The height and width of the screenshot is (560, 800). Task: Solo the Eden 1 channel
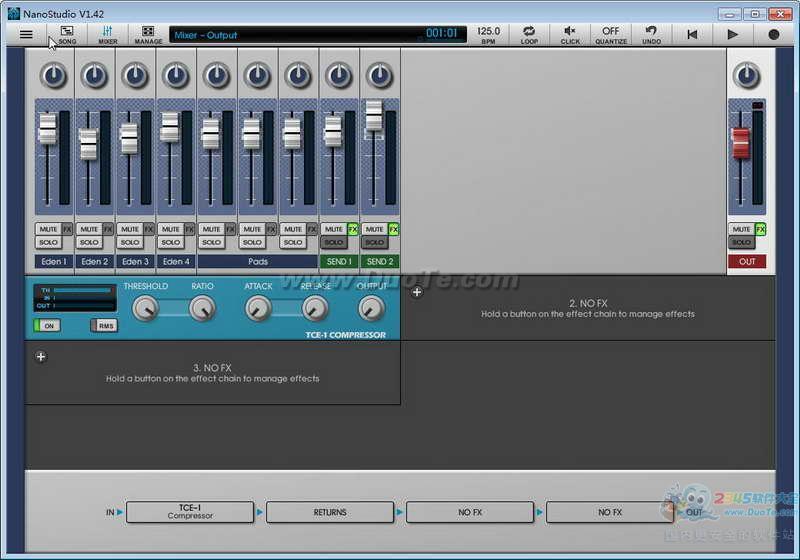click(48, 242)
